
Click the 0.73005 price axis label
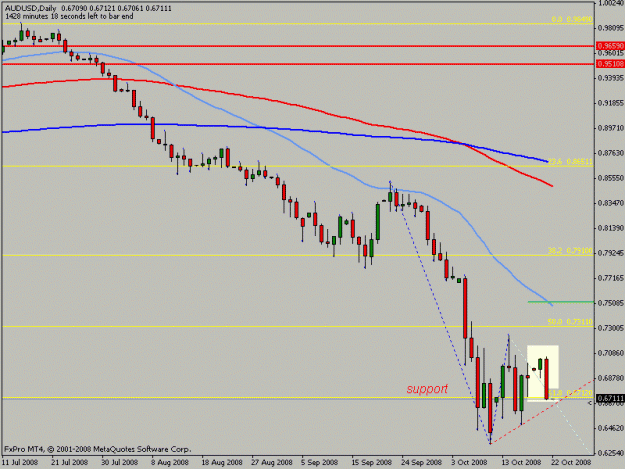point(611,328)
